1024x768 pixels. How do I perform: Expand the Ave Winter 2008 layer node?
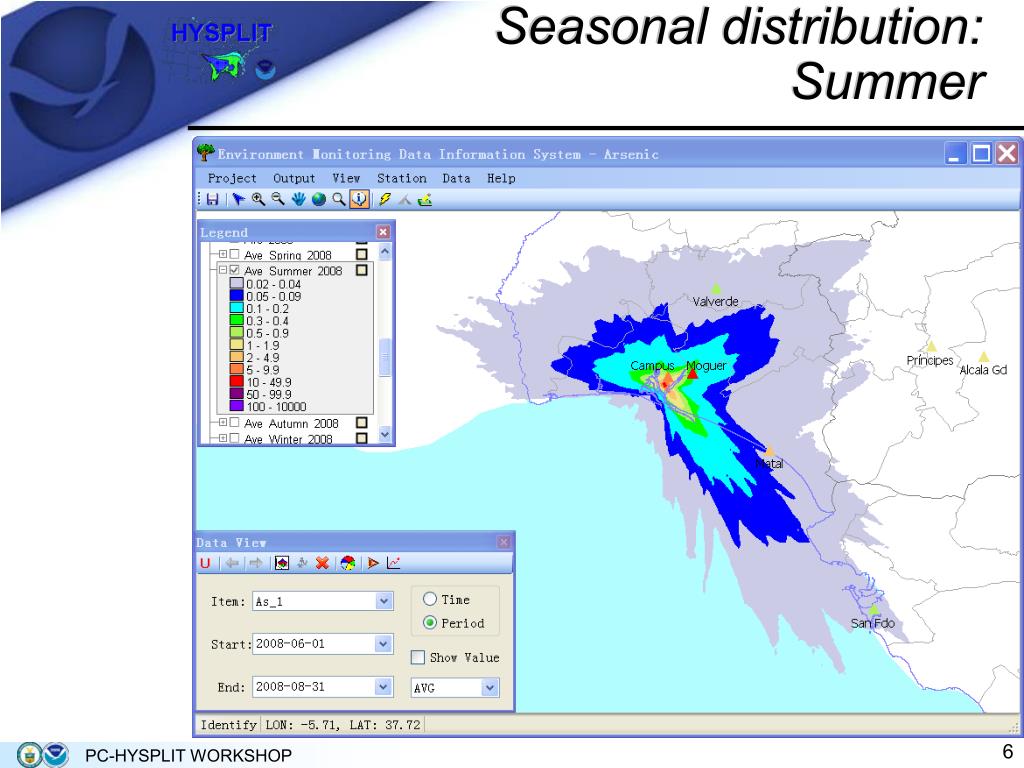223,438
